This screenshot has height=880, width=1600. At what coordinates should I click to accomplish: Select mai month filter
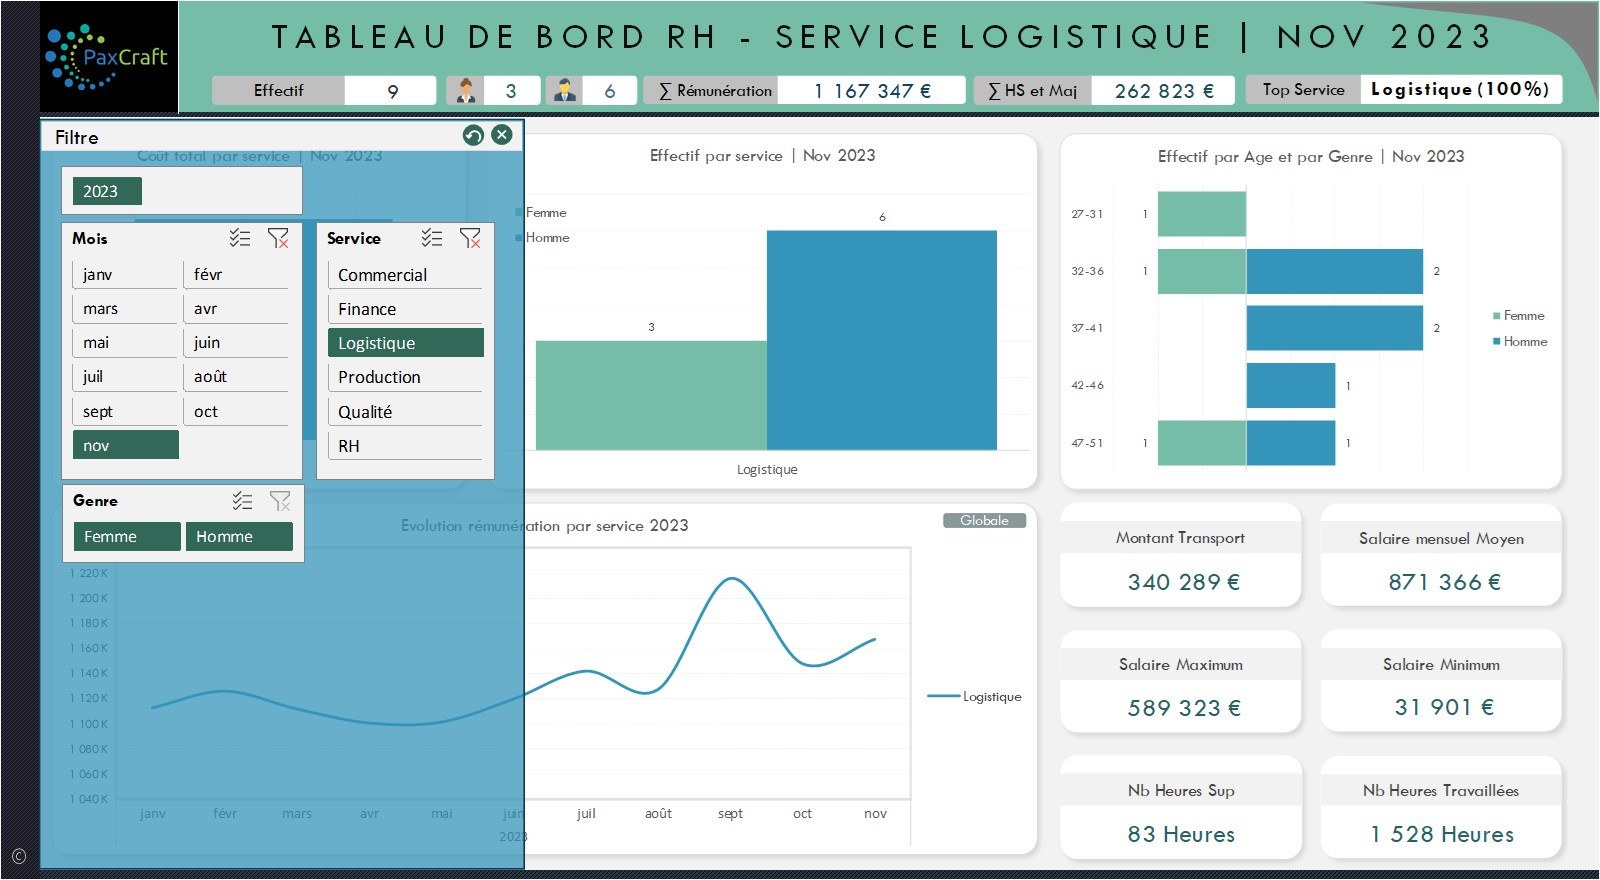pos(124,342)
